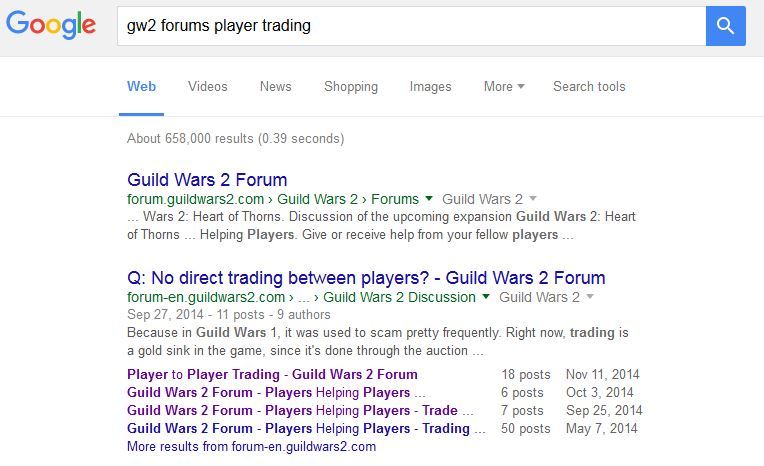764x466 pixels.
Task: Click the Google logo
Action: coord(51,26)
